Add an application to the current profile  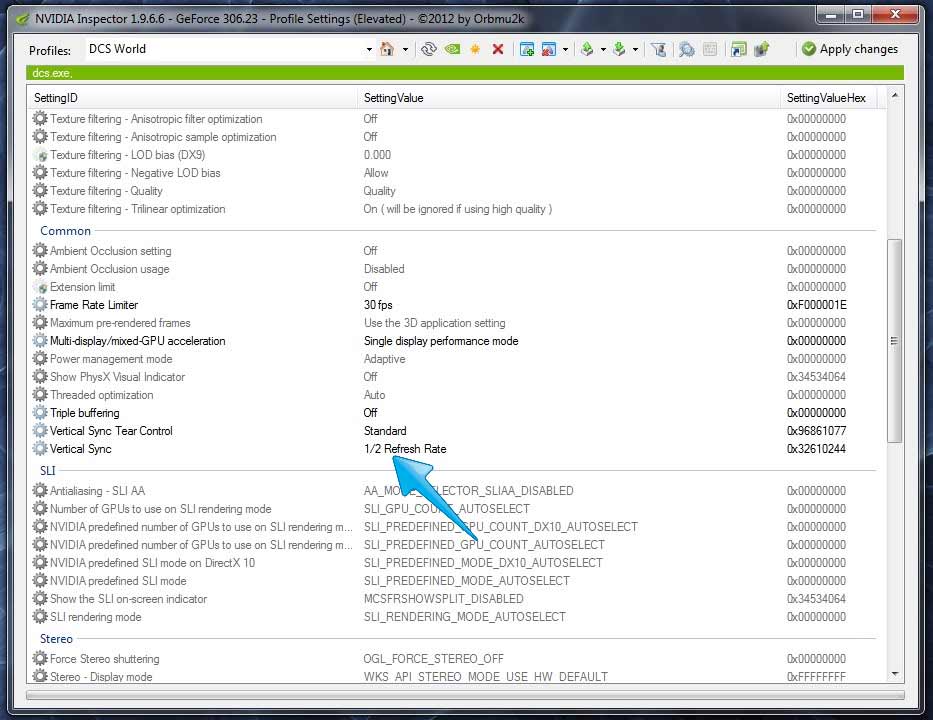click(527, 49)
